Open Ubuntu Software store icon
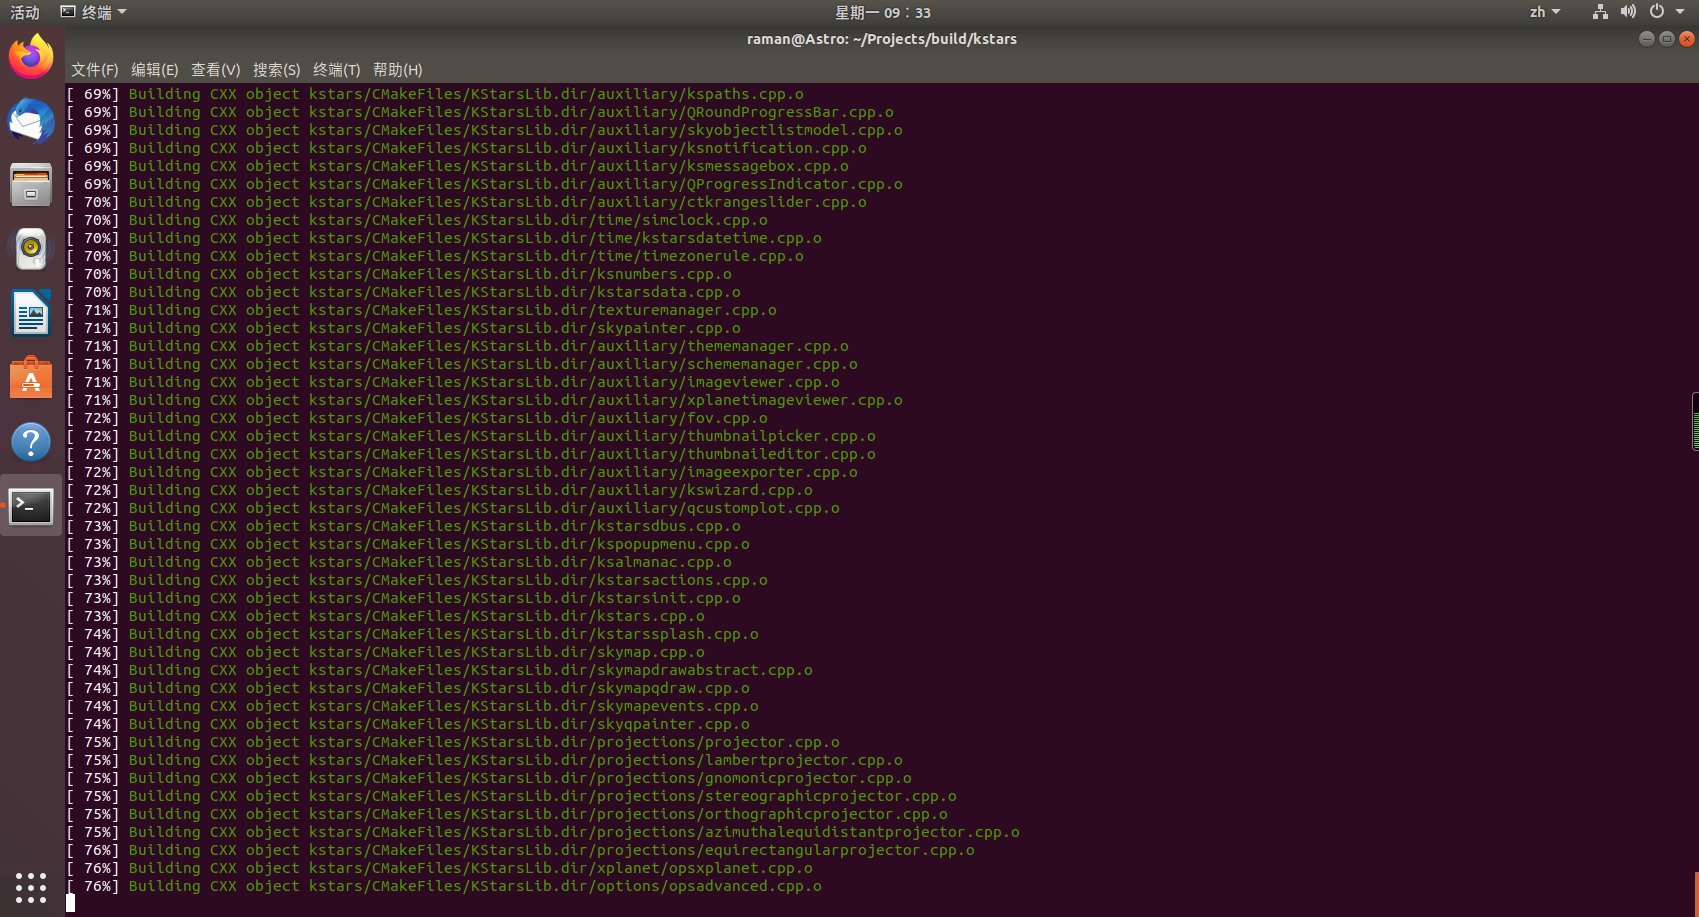 pos(31,378)
